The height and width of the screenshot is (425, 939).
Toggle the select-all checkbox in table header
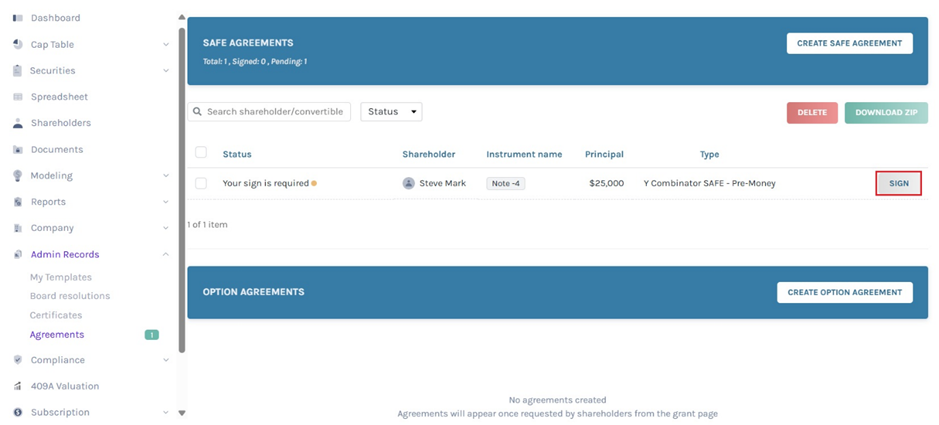pos(201,153)
